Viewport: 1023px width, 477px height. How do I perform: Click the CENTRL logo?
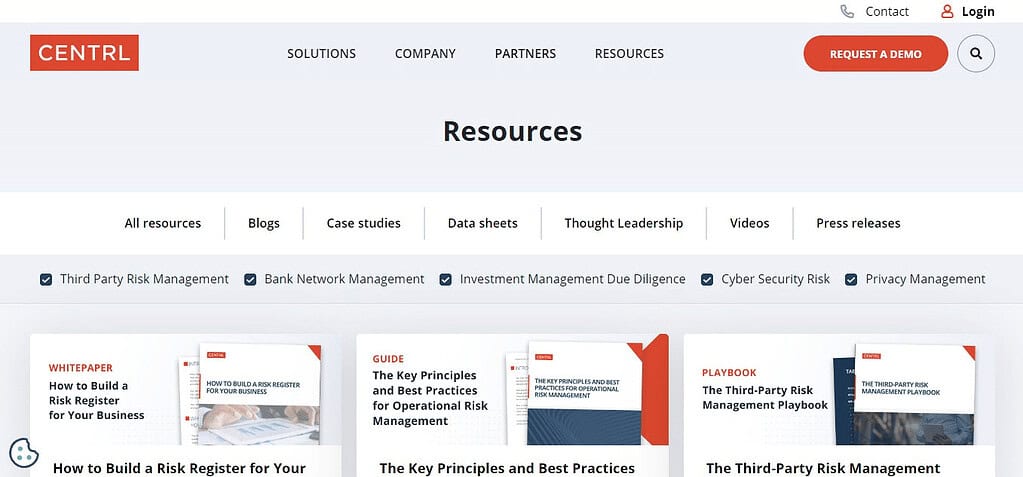click(x=84, y=53)
